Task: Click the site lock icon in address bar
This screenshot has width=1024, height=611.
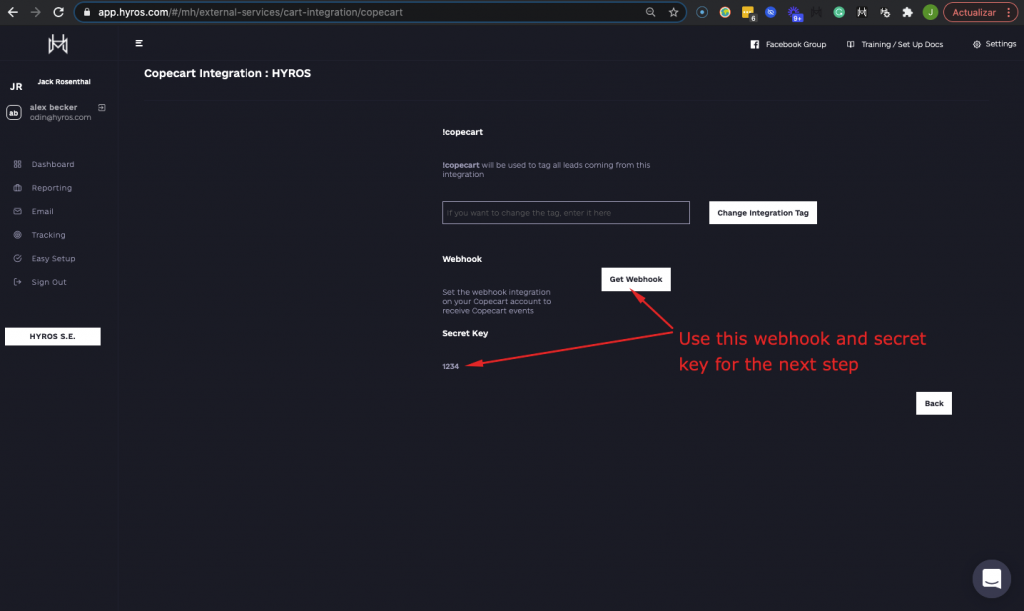Action: (87, 12)
